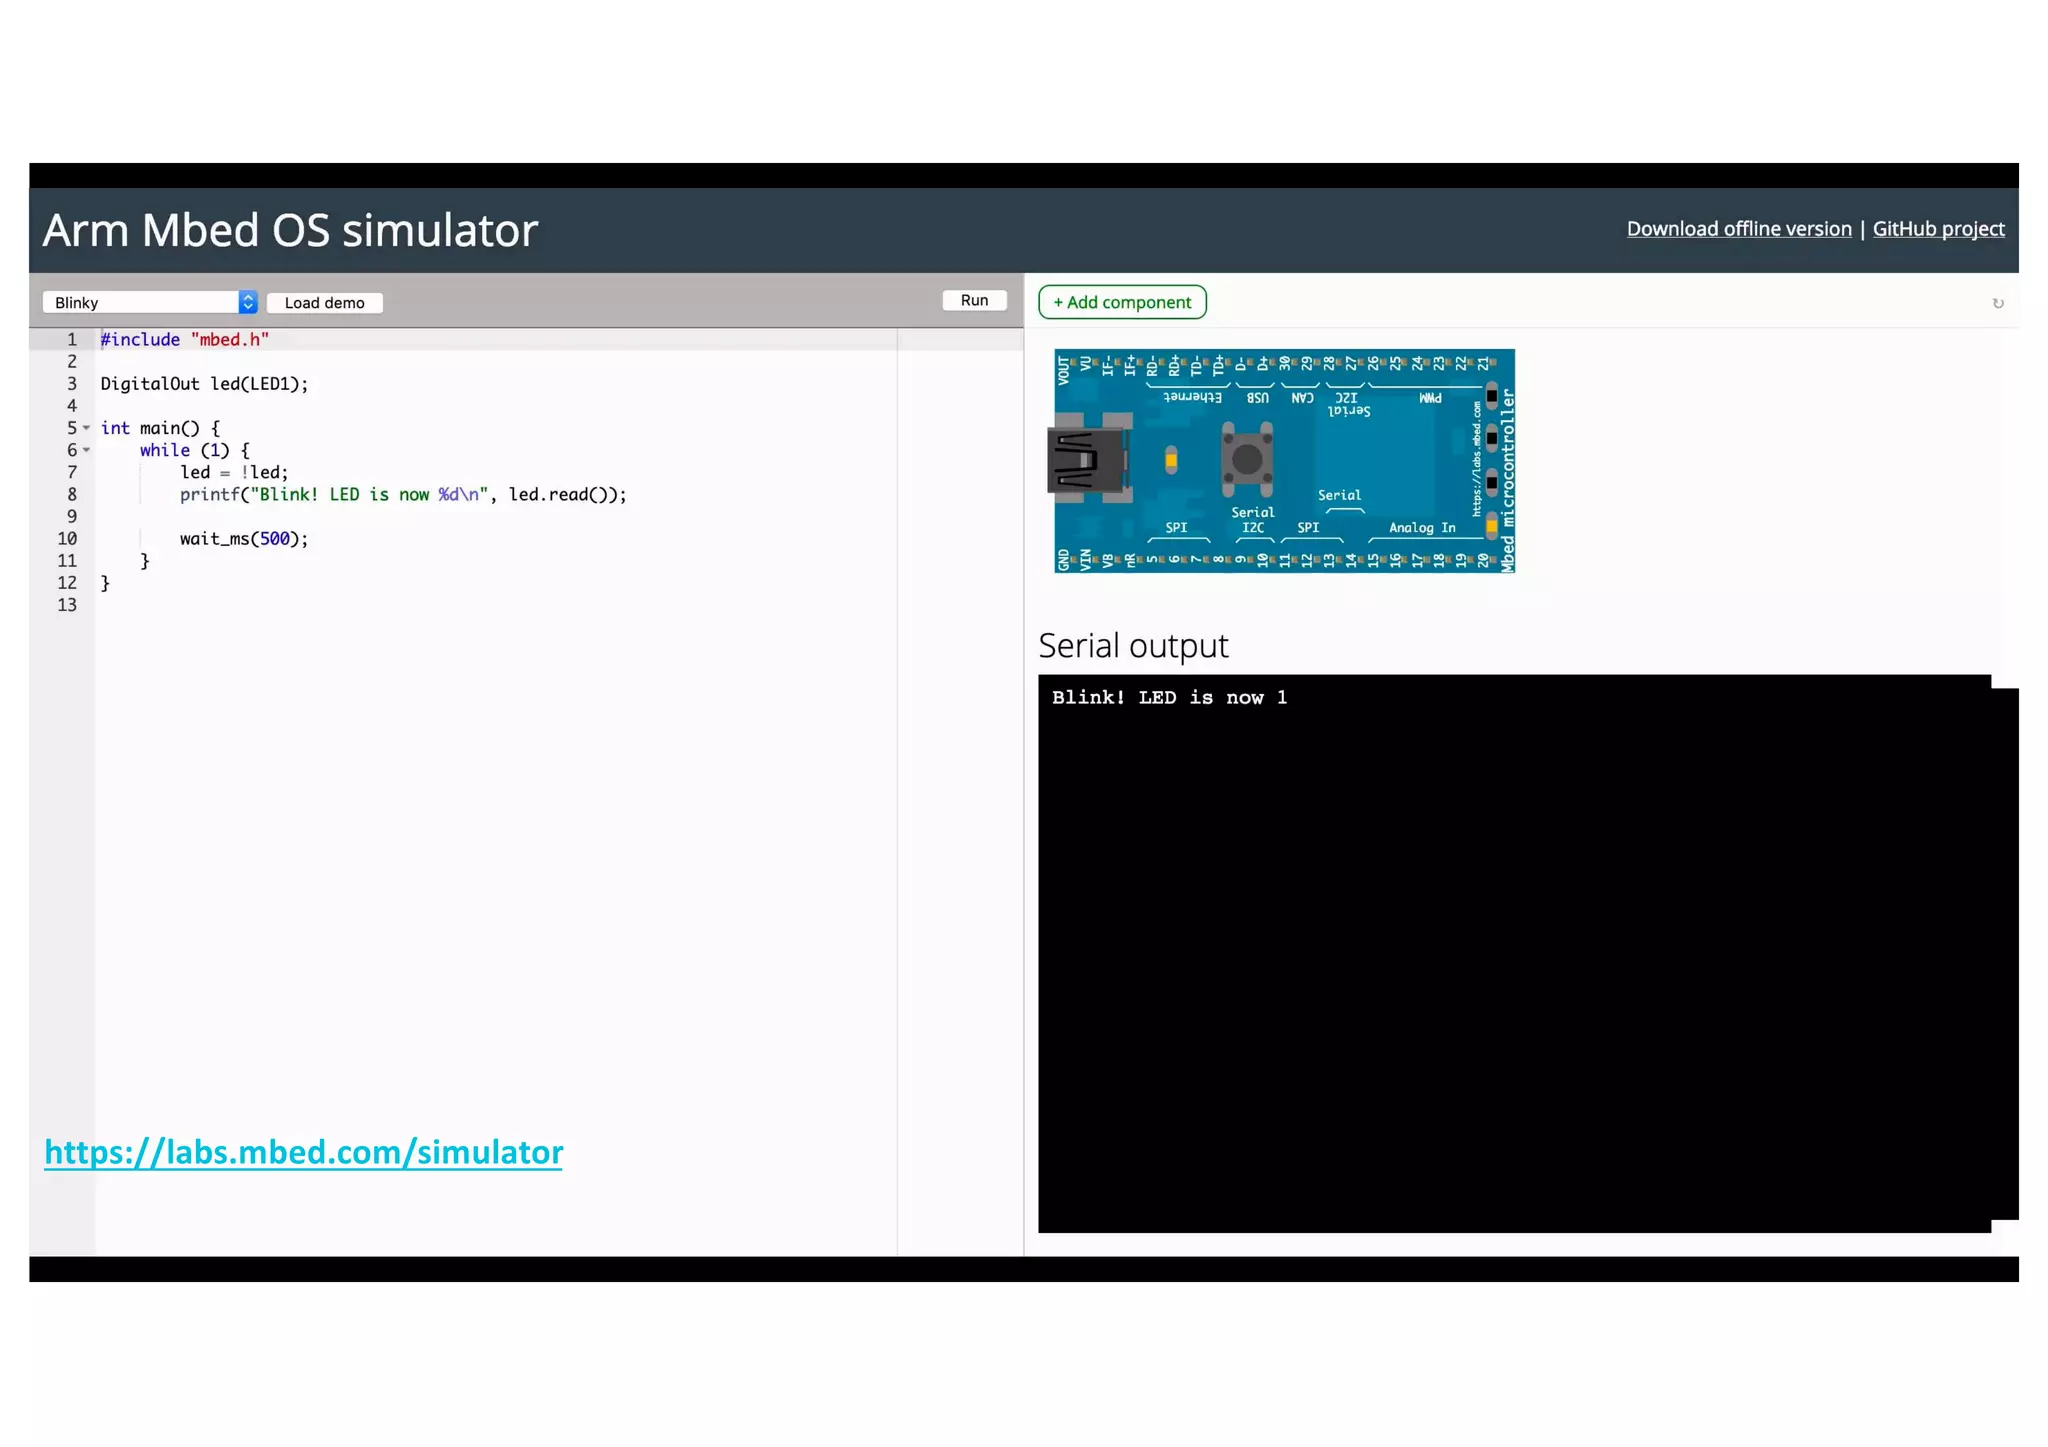Click the #include "mbed.h" code line
Viewport: 2048px width, 1447px height.
(x=185, y=340)
